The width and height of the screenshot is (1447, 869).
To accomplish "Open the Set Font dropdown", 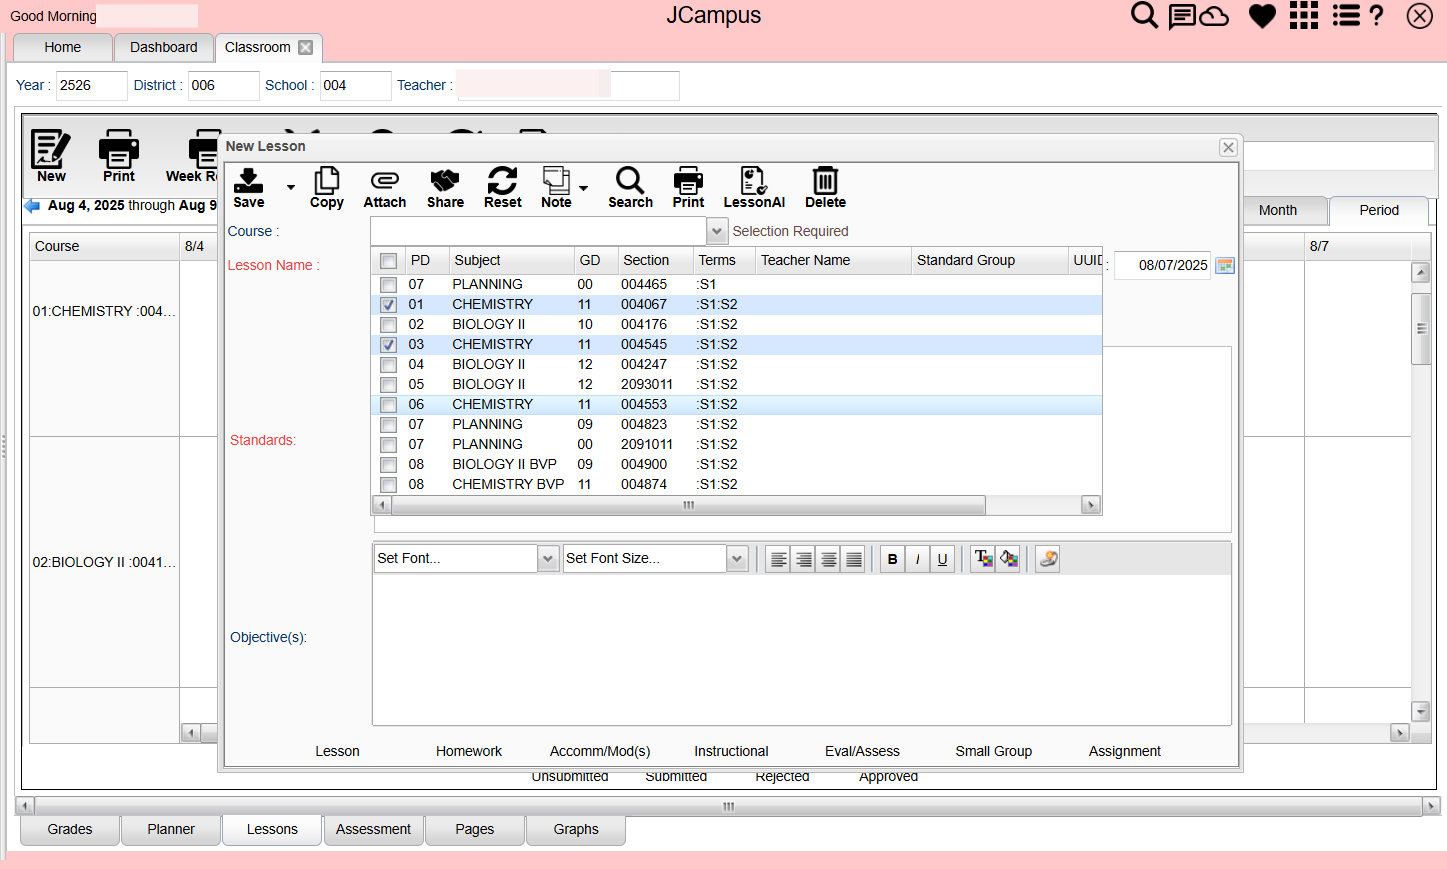I will pos(547,558).
